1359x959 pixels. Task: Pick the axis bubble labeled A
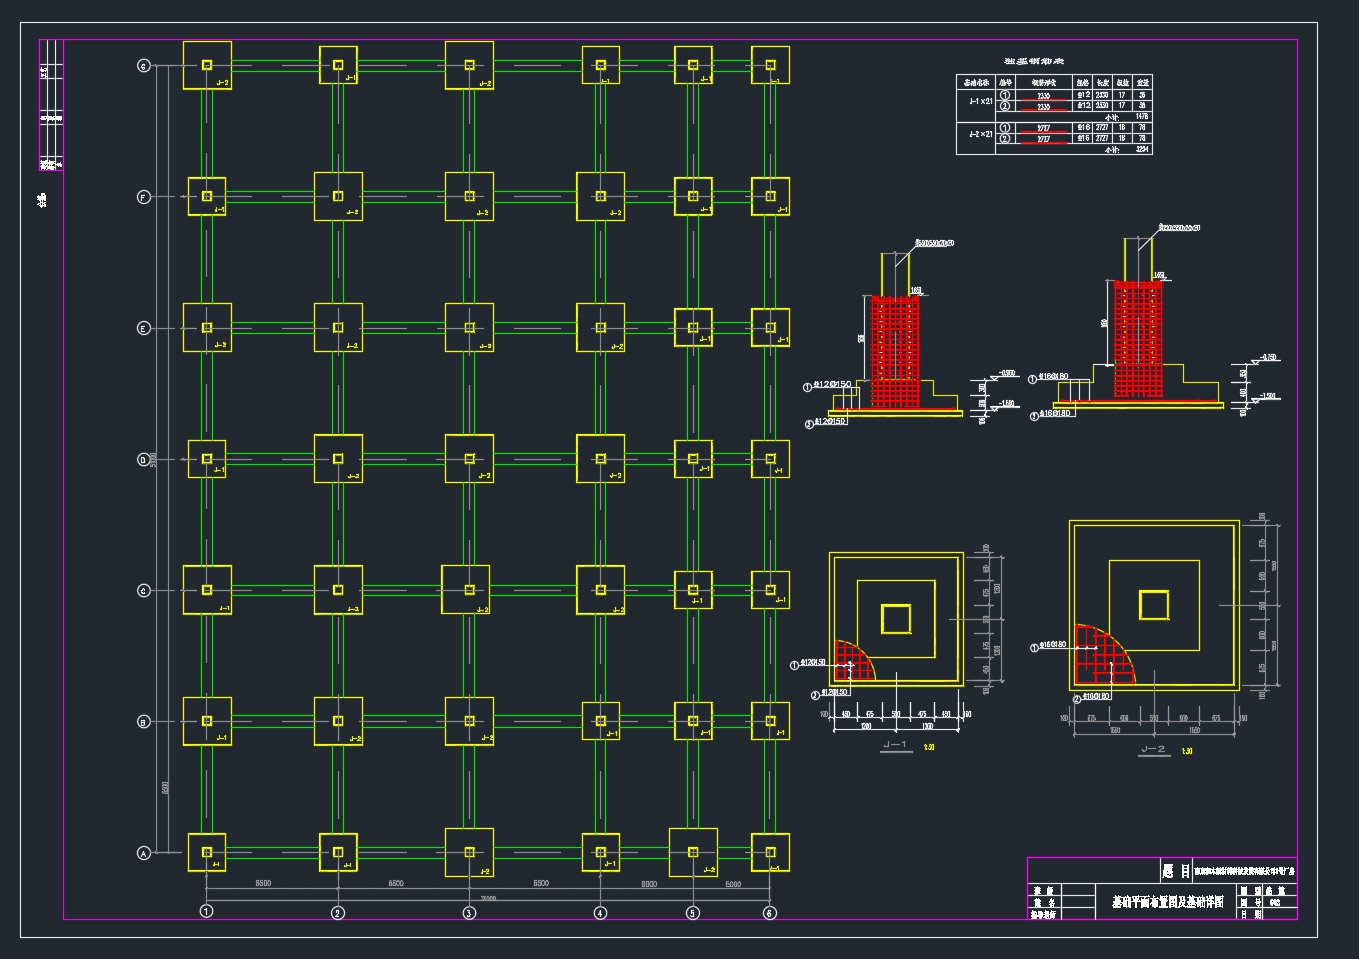(x=143, y=853)
